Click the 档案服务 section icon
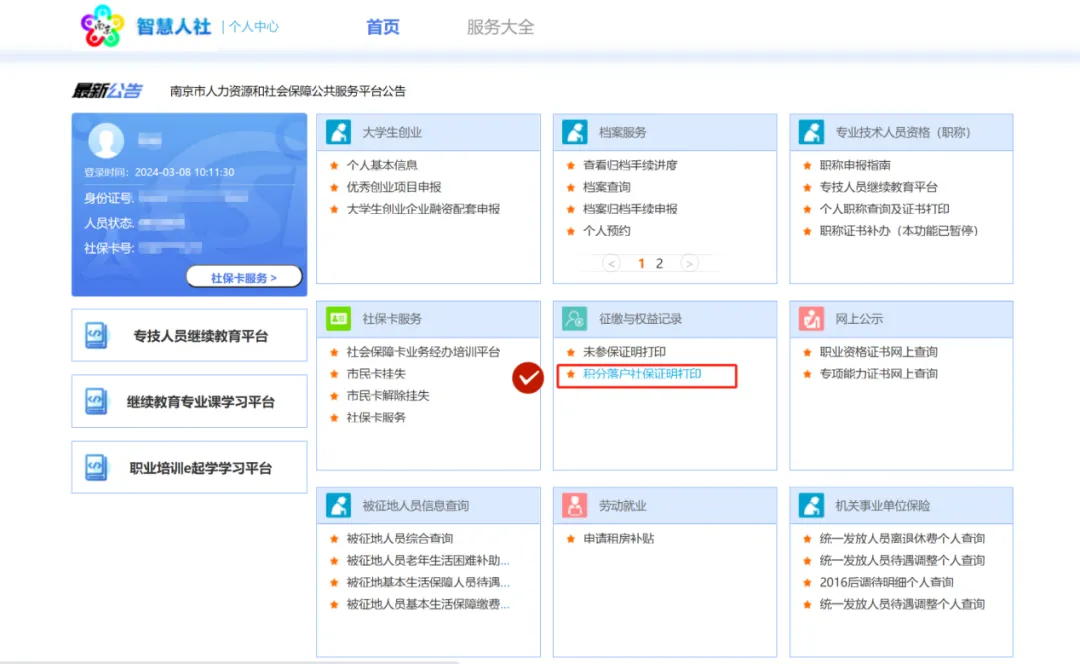 point(574,132)
